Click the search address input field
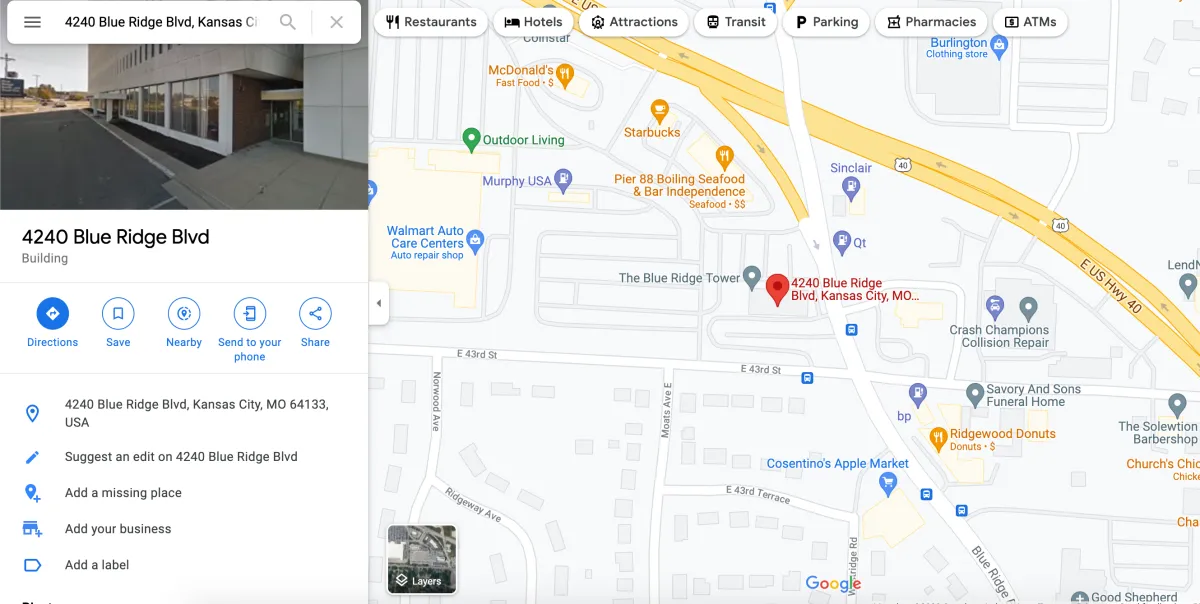This screenshot has width=1200, height=604. click(x=160, y=22)
